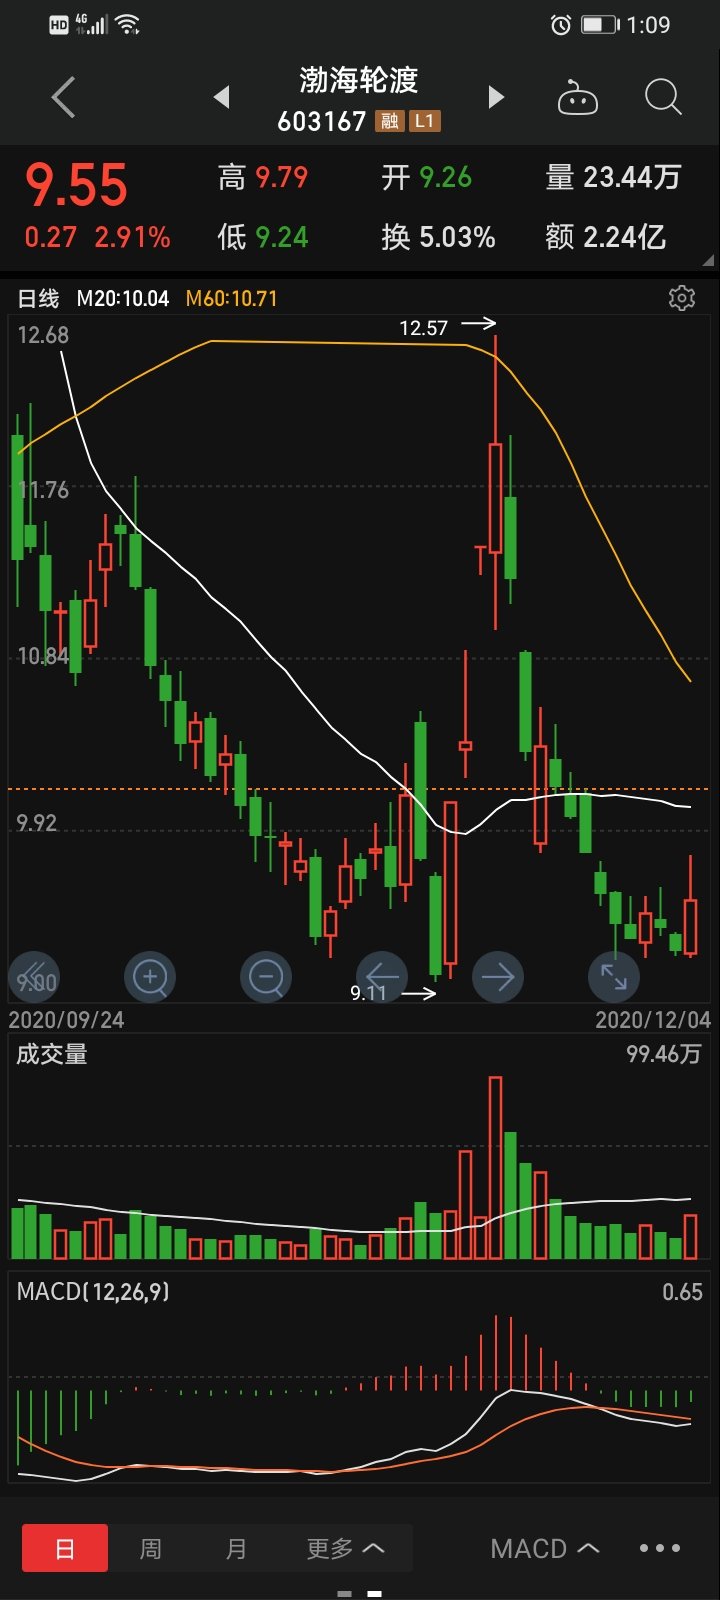Jump to earliest data double-arrow button
Screen dimensions: 720x1600
pos(34,976)
